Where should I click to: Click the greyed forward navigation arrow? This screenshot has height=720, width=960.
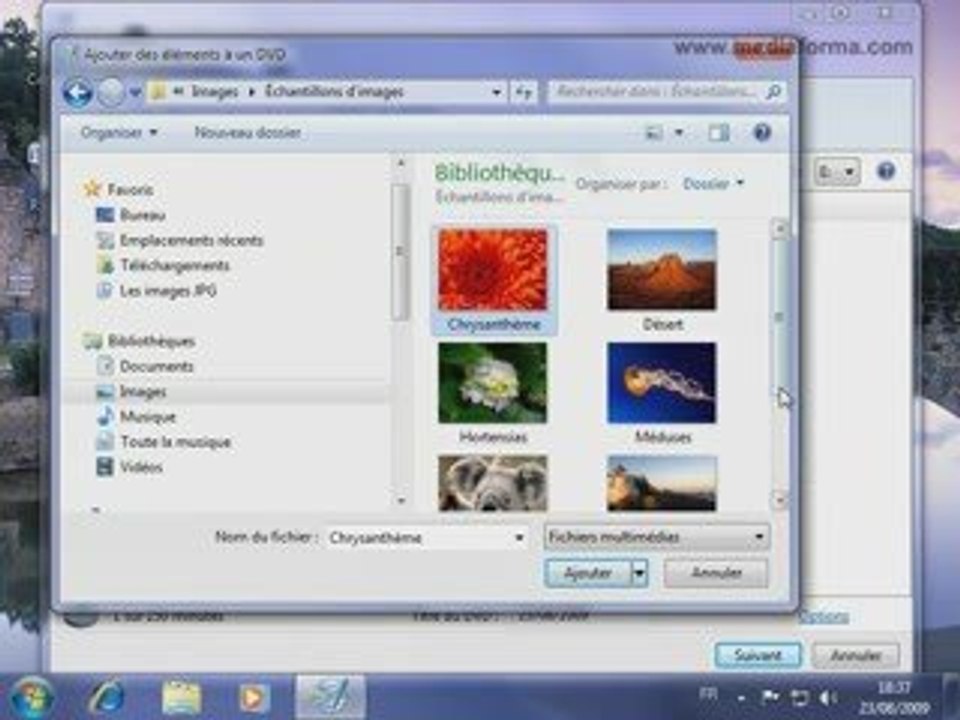click(111, 93)
